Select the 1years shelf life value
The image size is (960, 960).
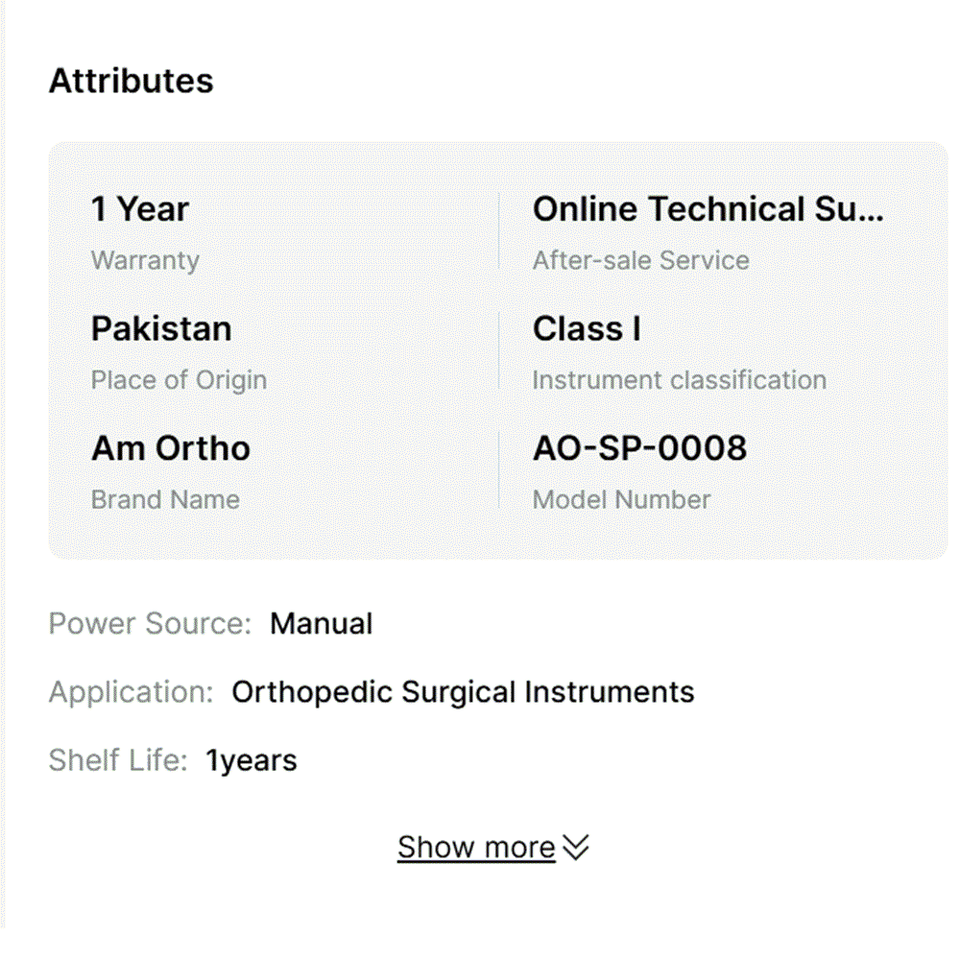coord(251,760)
